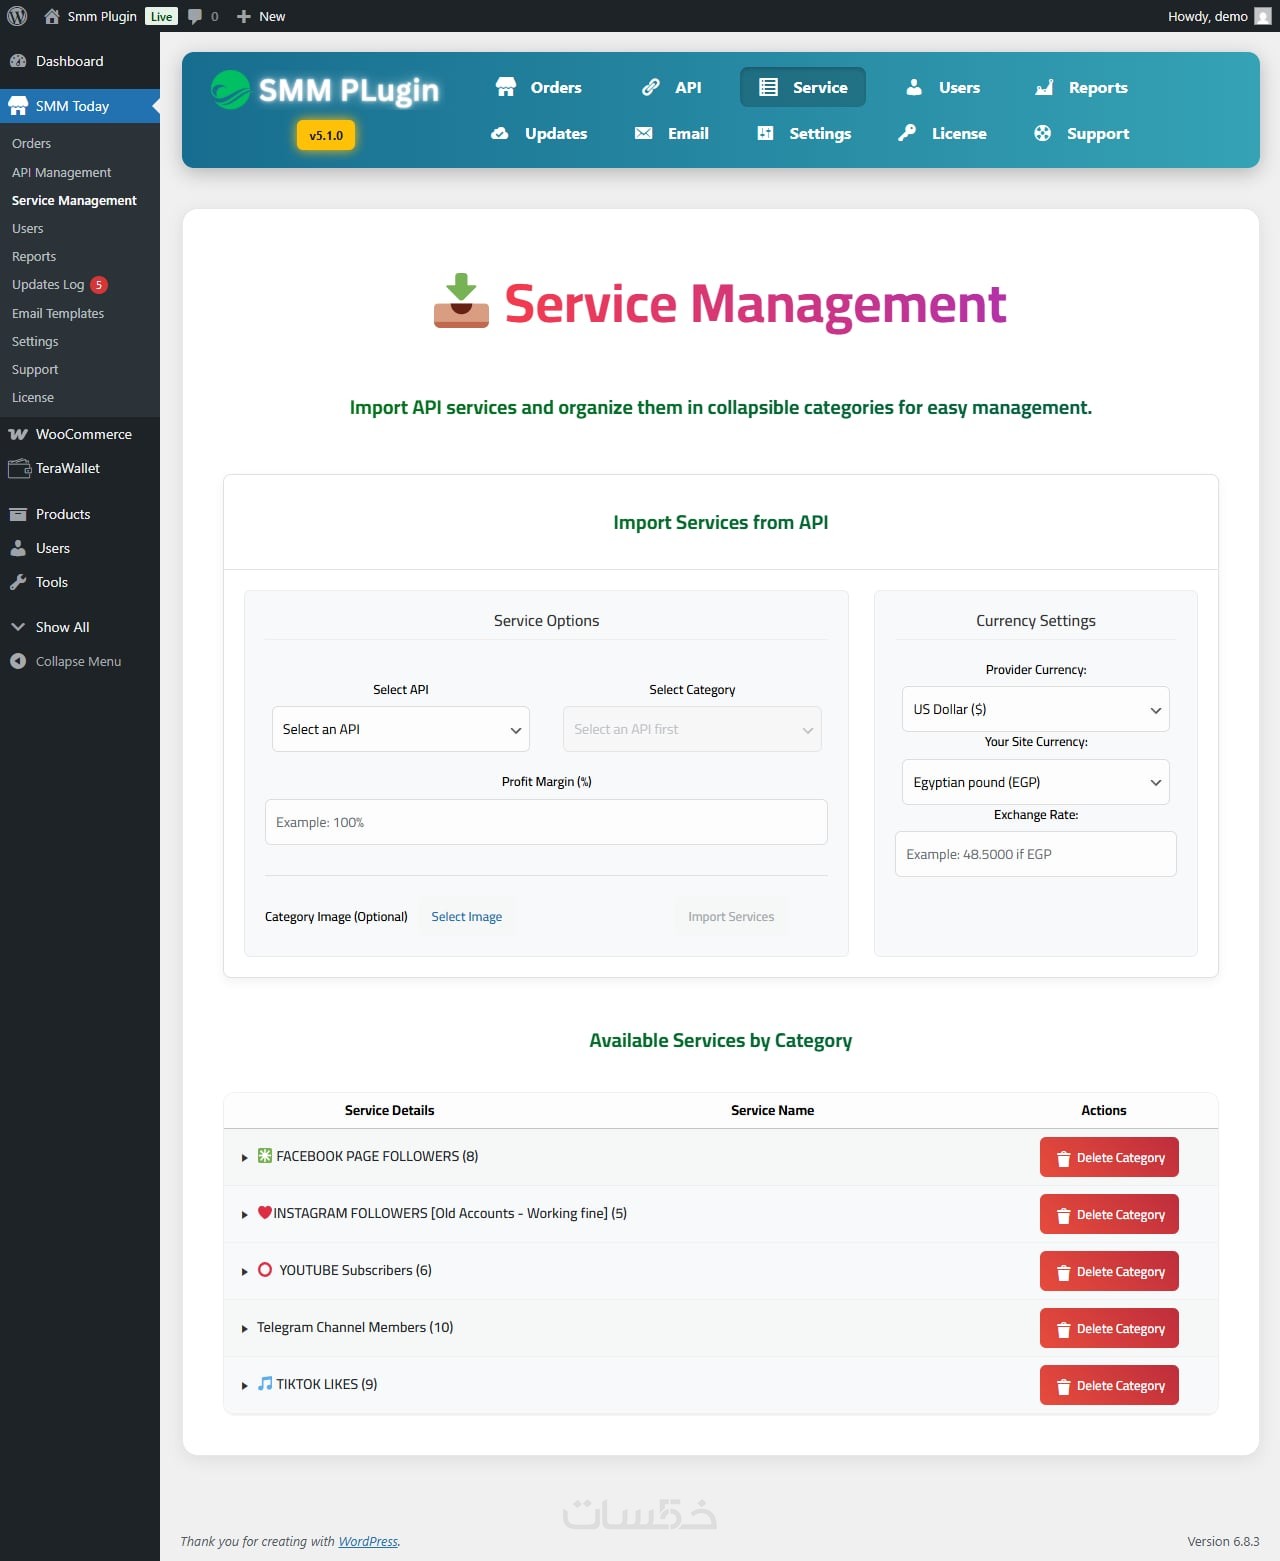
Task: Open Email Templates in the sidebar
Action: coord(58,313)
